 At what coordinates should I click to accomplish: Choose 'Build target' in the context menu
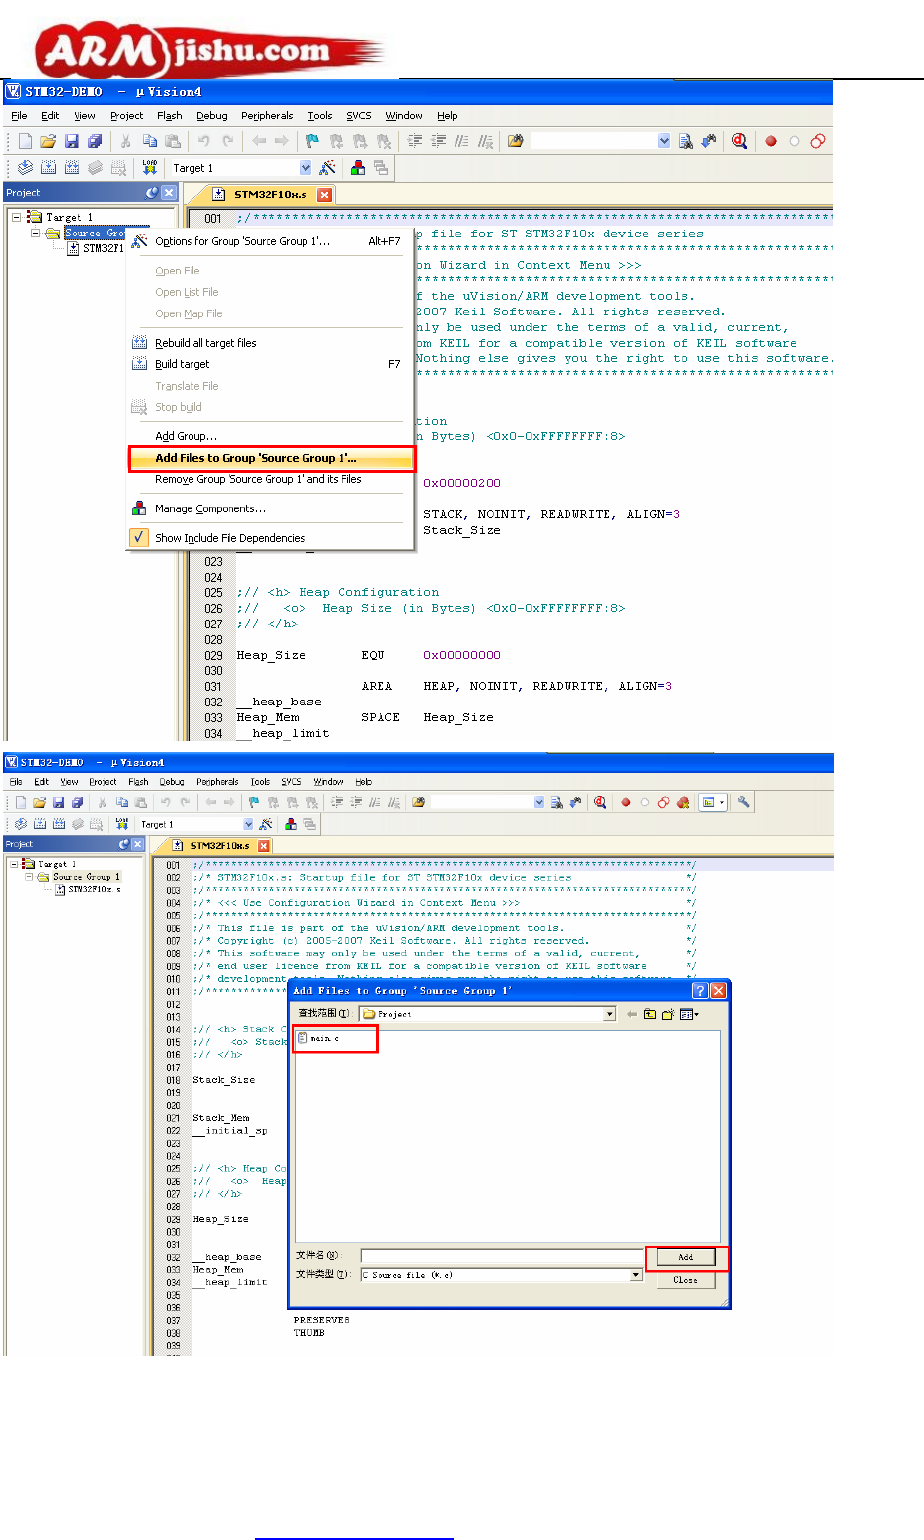tap(271, 364)
